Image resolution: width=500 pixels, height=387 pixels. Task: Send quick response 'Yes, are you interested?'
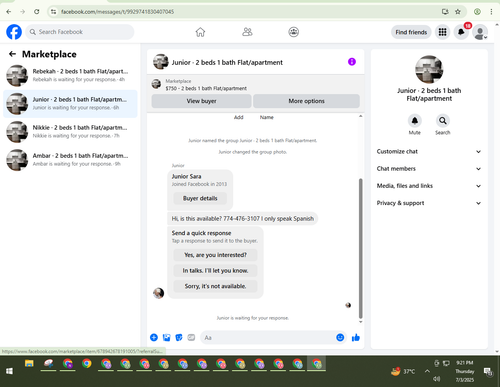[x=215, y=255]
